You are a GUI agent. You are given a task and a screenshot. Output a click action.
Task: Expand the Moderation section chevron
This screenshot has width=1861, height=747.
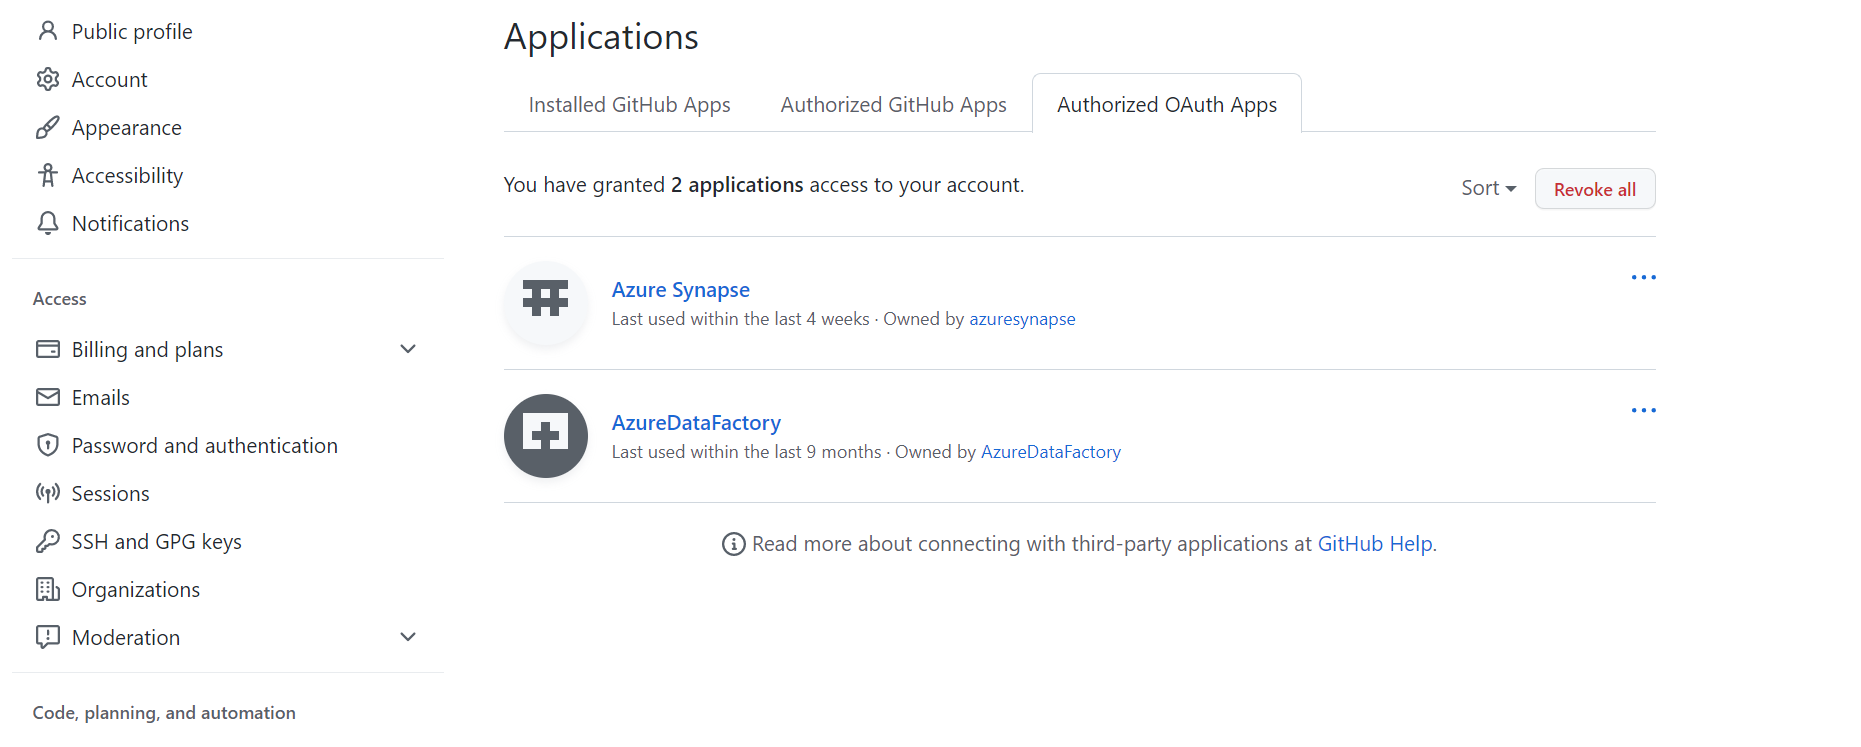tap(408, 637)
